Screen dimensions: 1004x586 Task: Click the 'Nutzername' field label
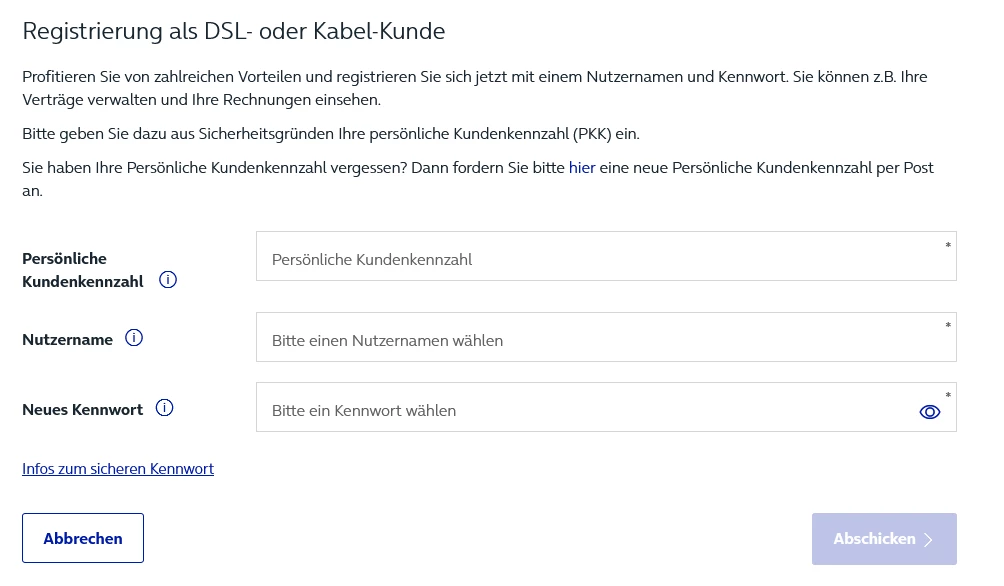click(67, 340)
